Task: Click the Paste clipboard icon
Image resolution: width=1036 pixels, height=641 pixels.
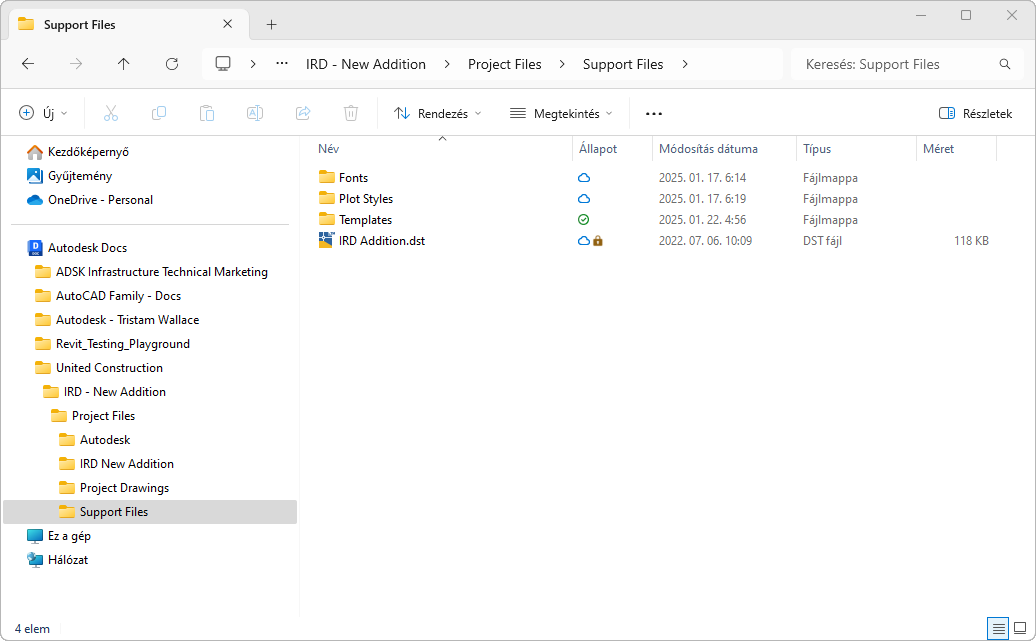Action: [x=207, y=113]
